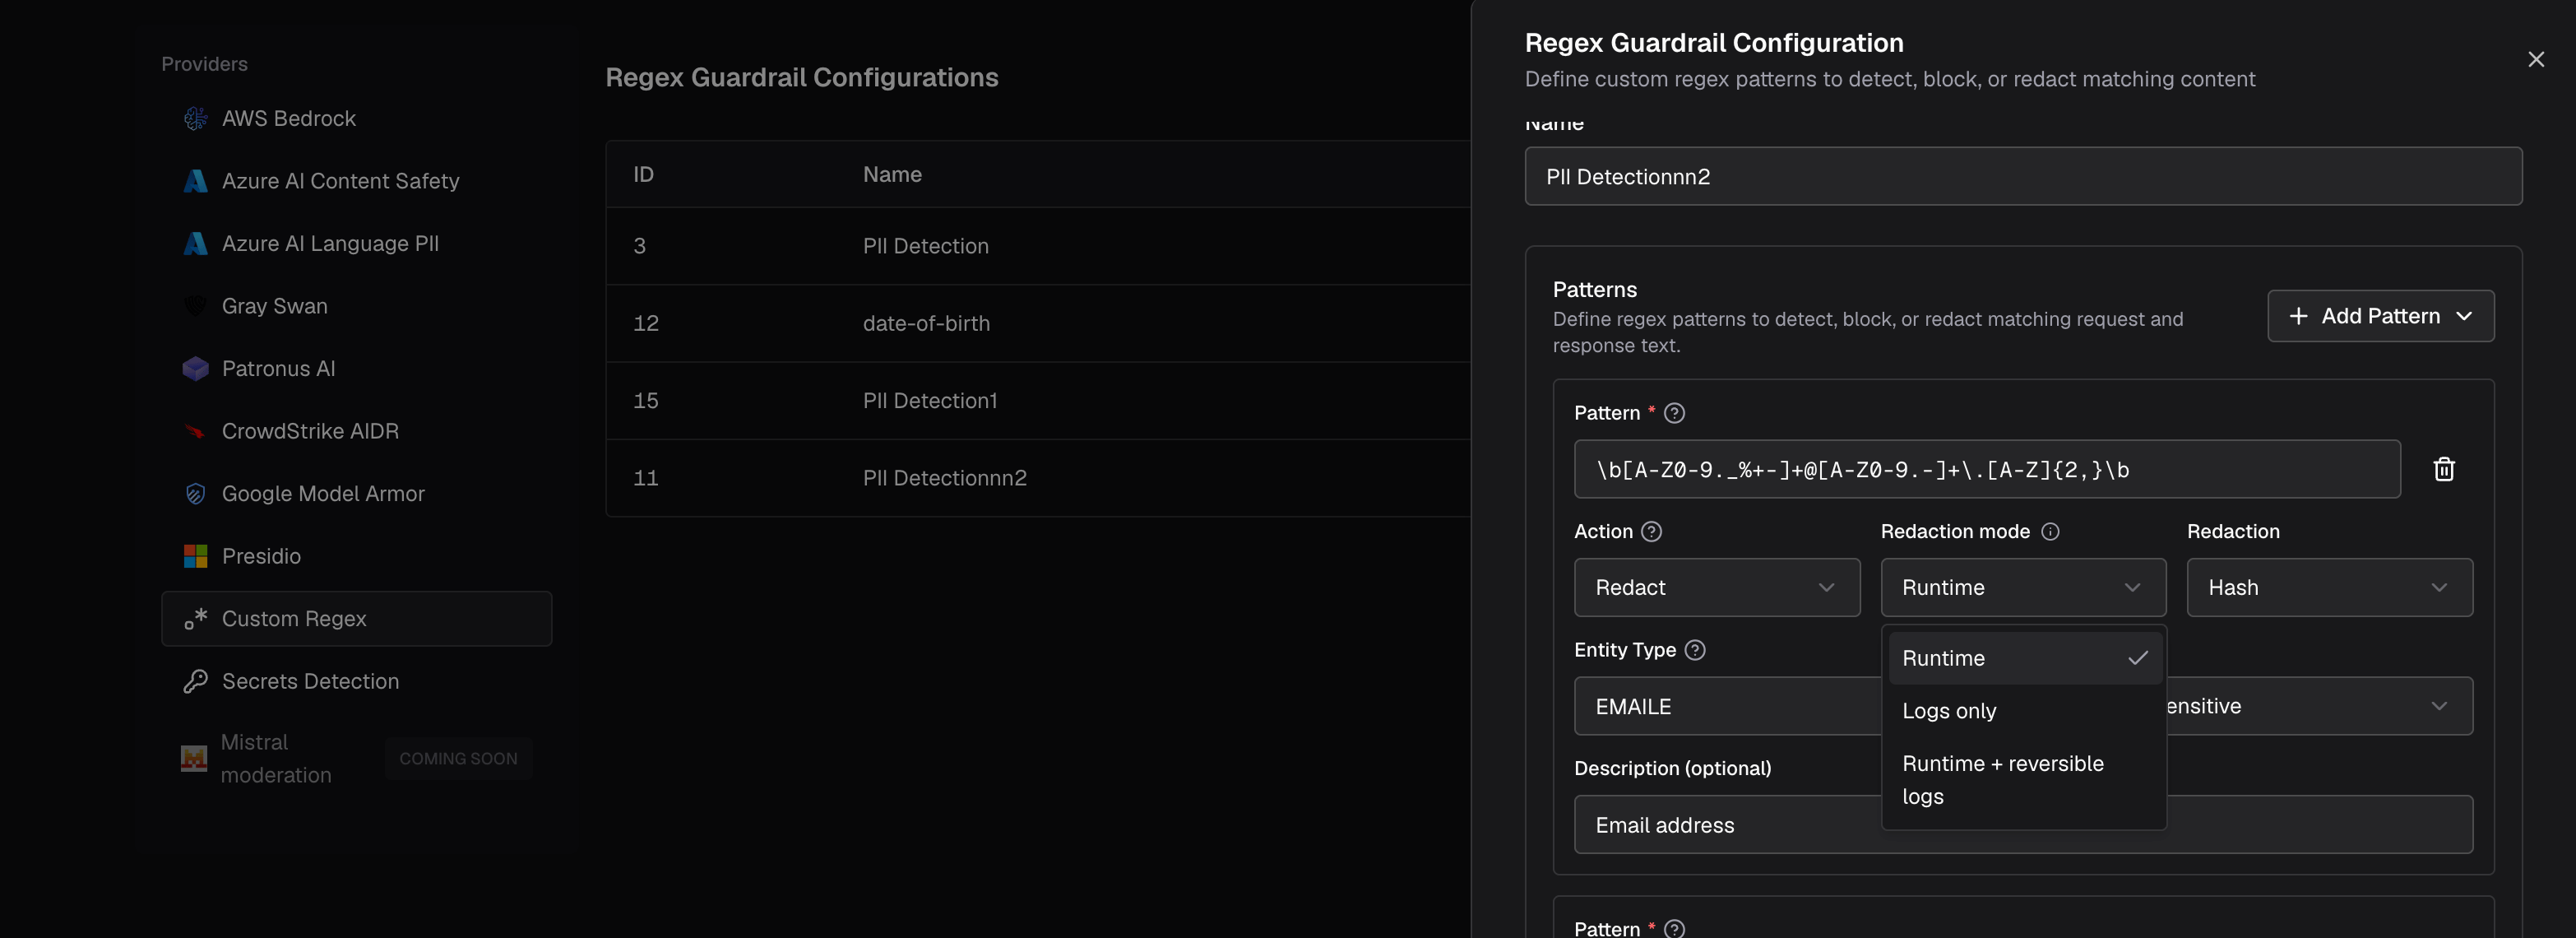Image resolution: width=2576 pixels, height=938 pixels.
Task: Open the Action dropdown set to Redact
Action: [x=1716, y=588]
